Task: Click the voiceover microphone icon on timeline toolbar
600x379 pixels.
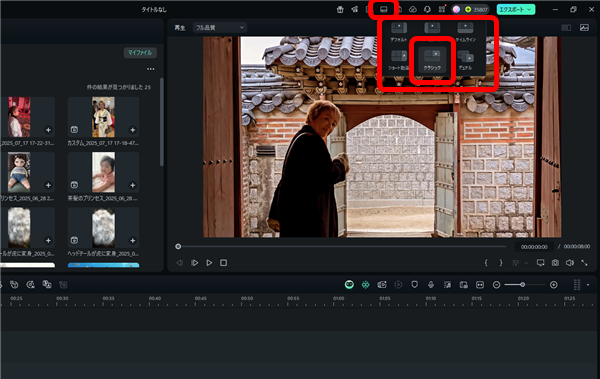Action: [x=431, y=284]
